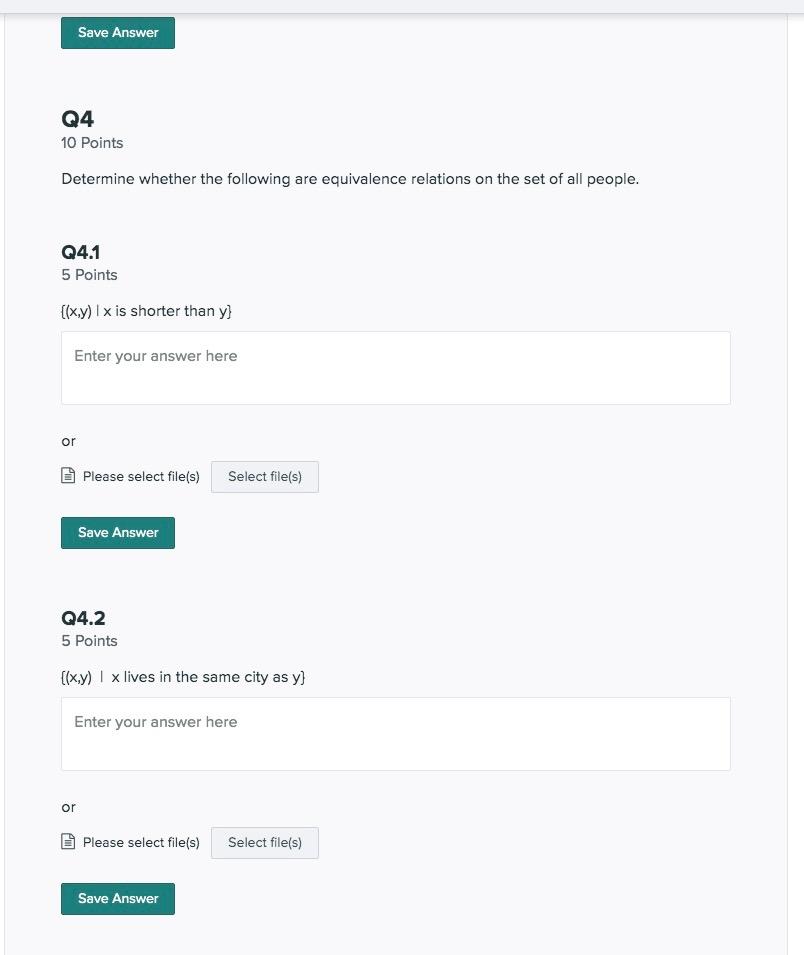Click the Q4.1 "Please select file(s)" label

pyautogui.click(x=141, y=476)
